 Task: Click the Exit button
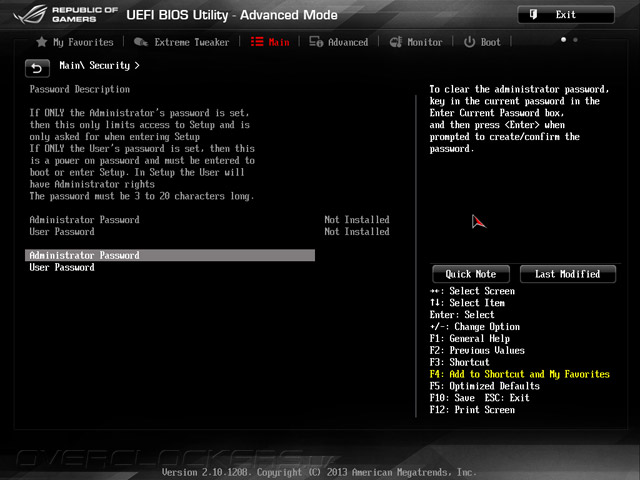pyautogui.click(x=566, y=15)
